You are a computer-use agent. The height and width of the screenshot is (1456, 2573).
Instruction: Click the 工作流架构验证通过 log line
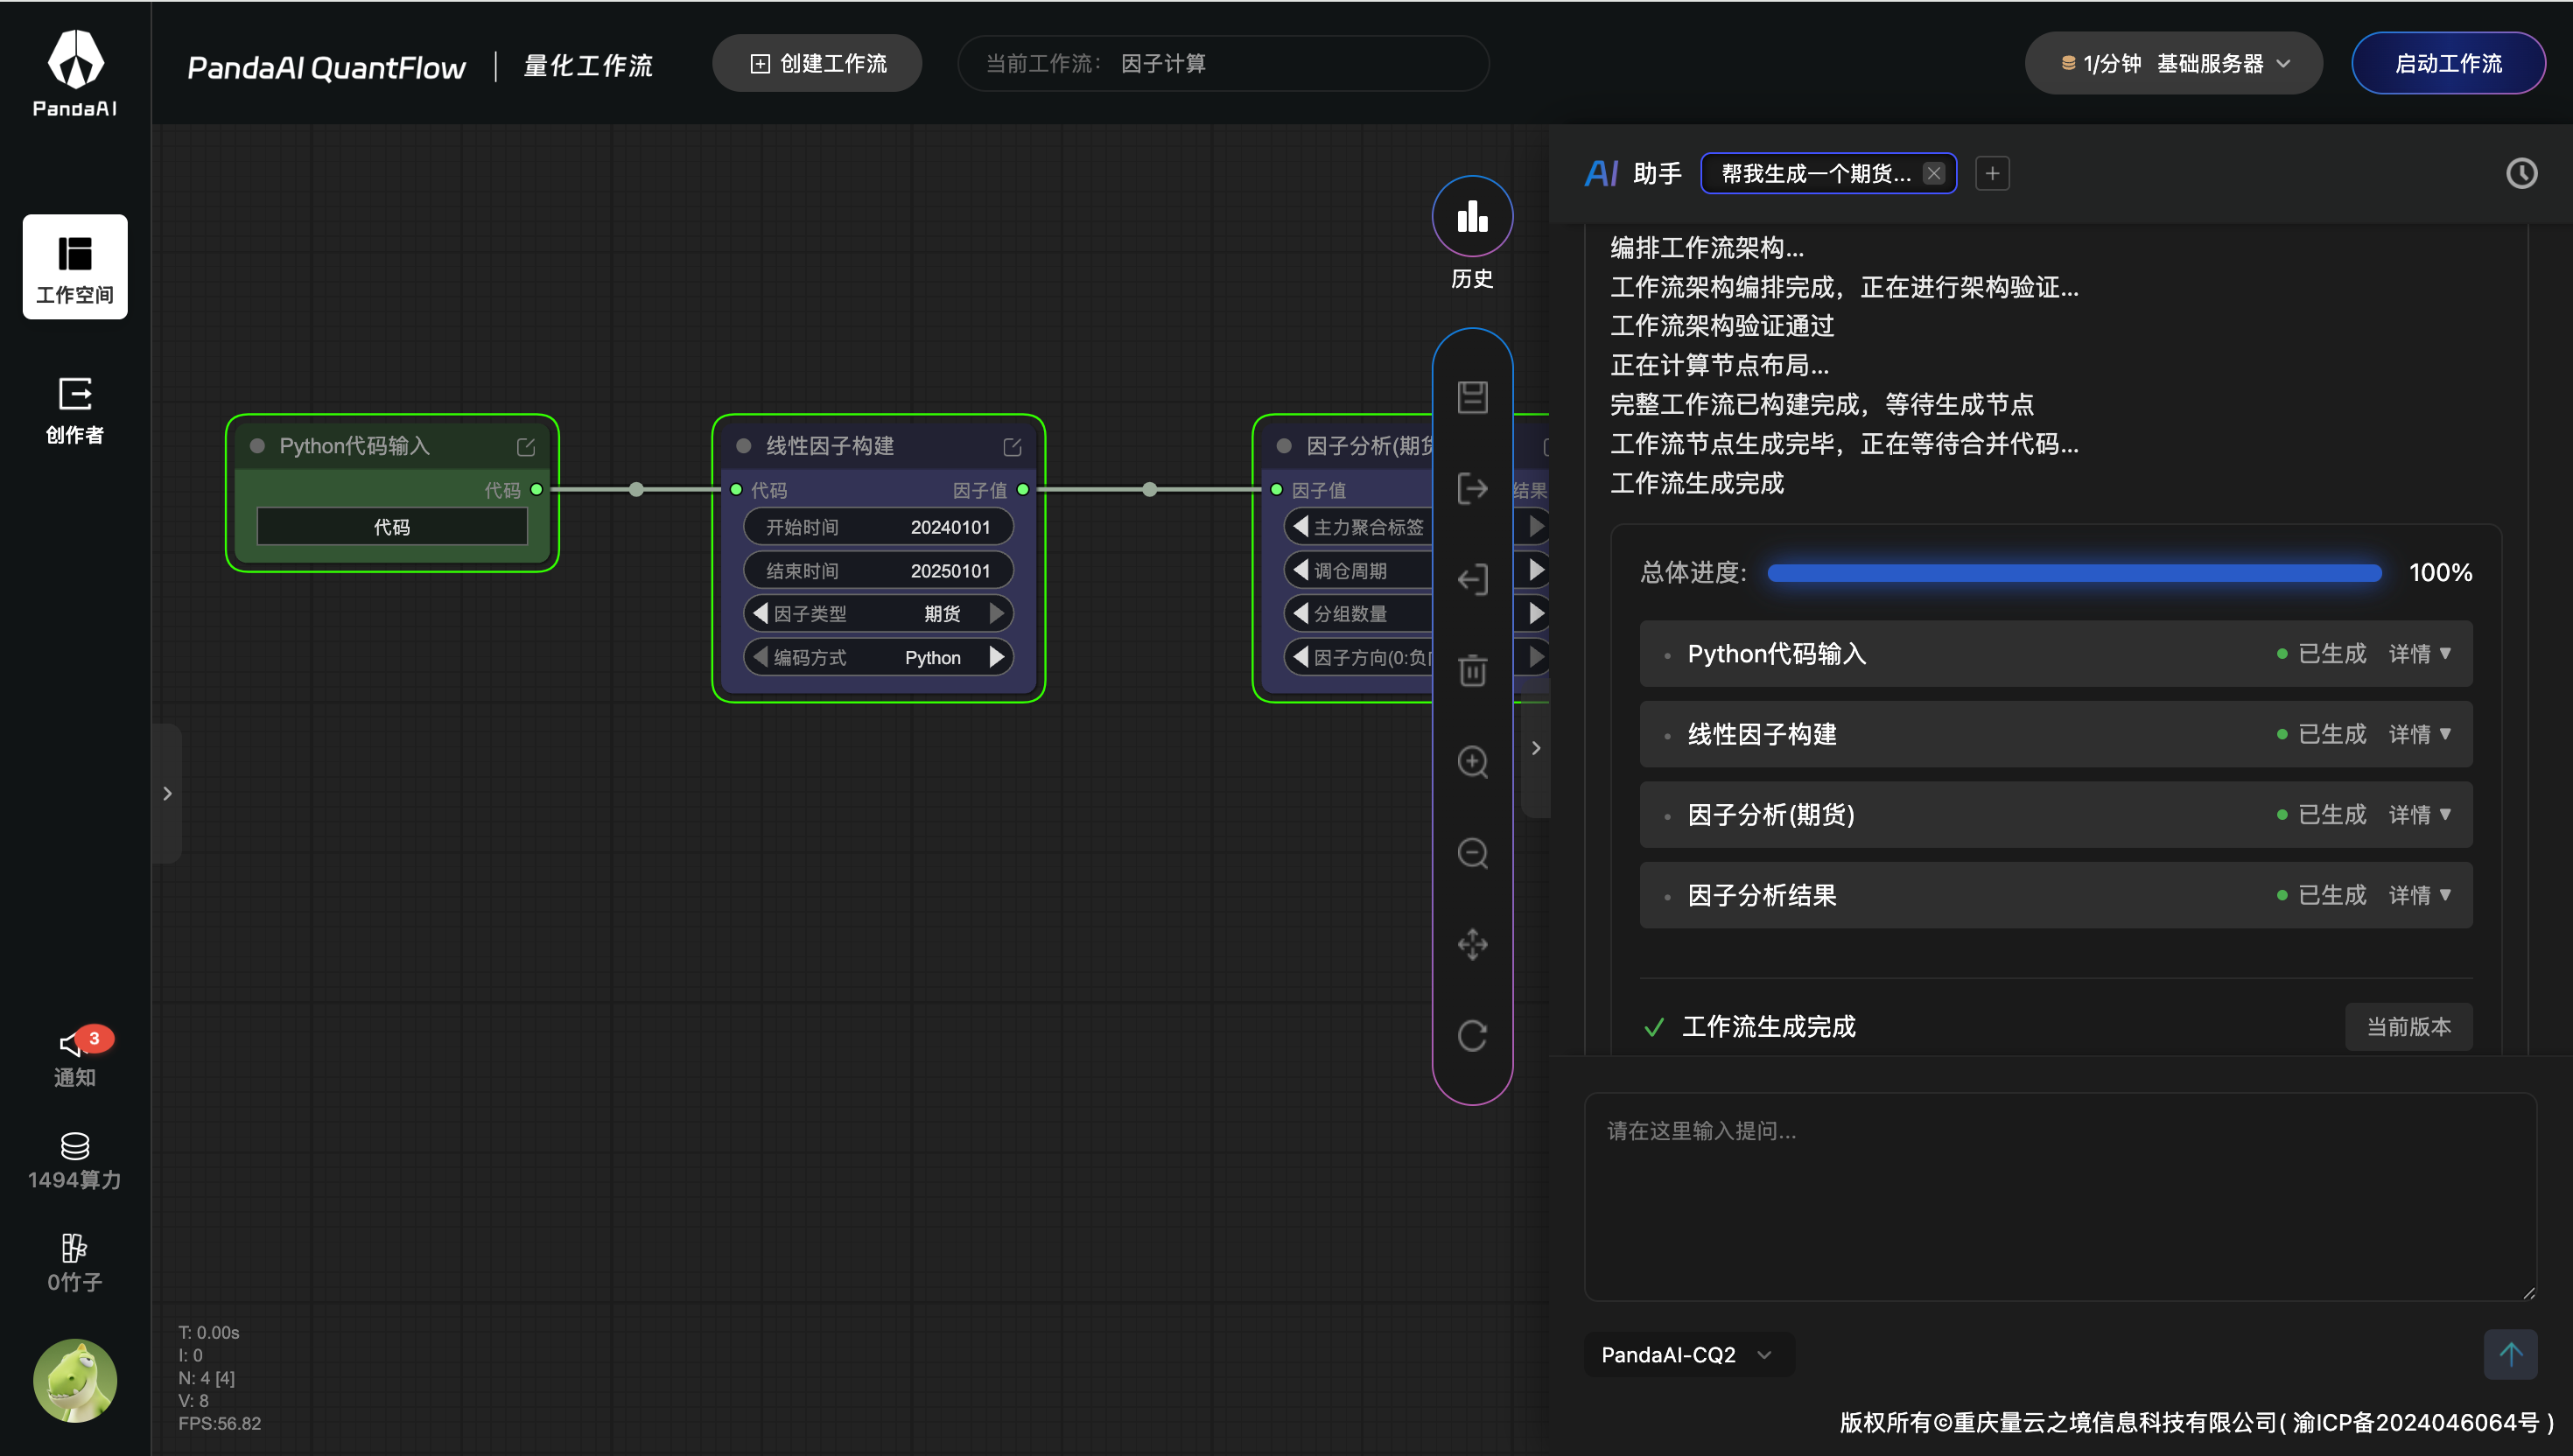(x=1722, y=325)
